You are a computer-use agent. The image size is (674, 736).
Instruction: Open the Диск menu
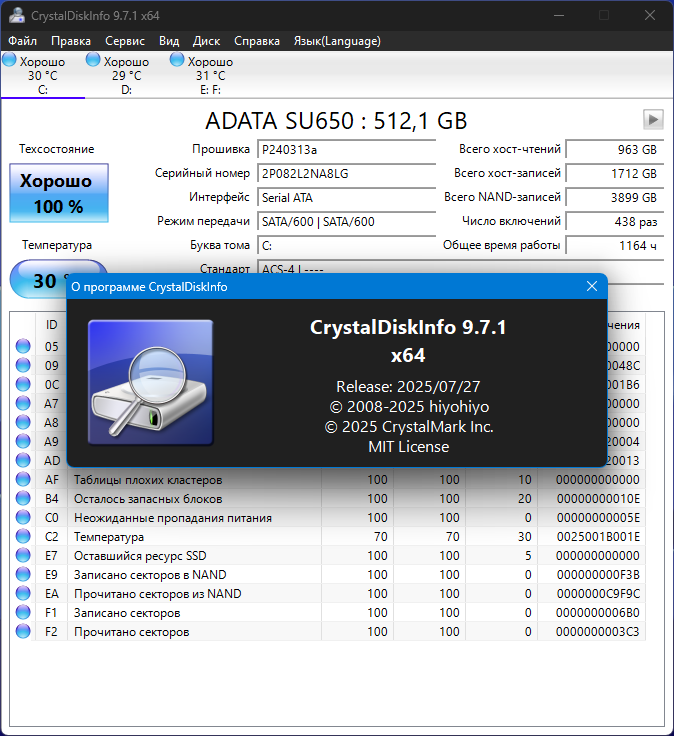coord(207,41)
